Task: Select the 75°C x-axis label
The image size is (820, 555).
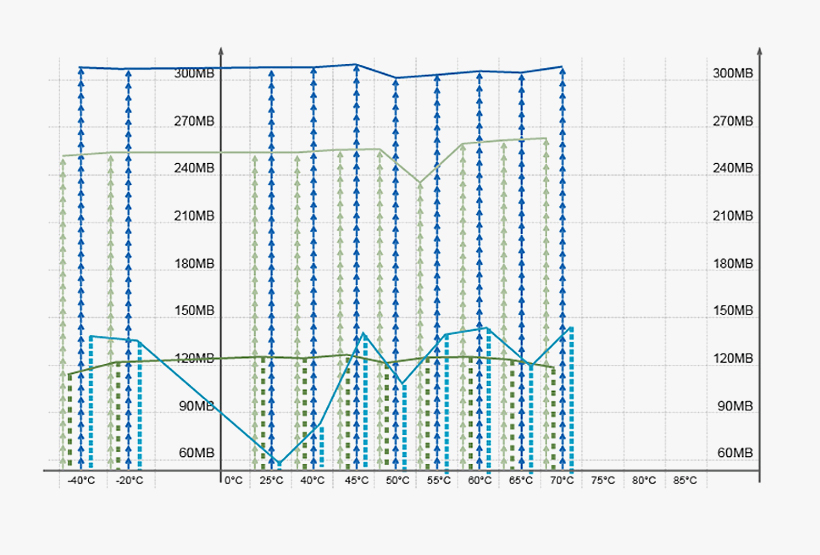Action: pyautogui.click(x=603, y=481)
